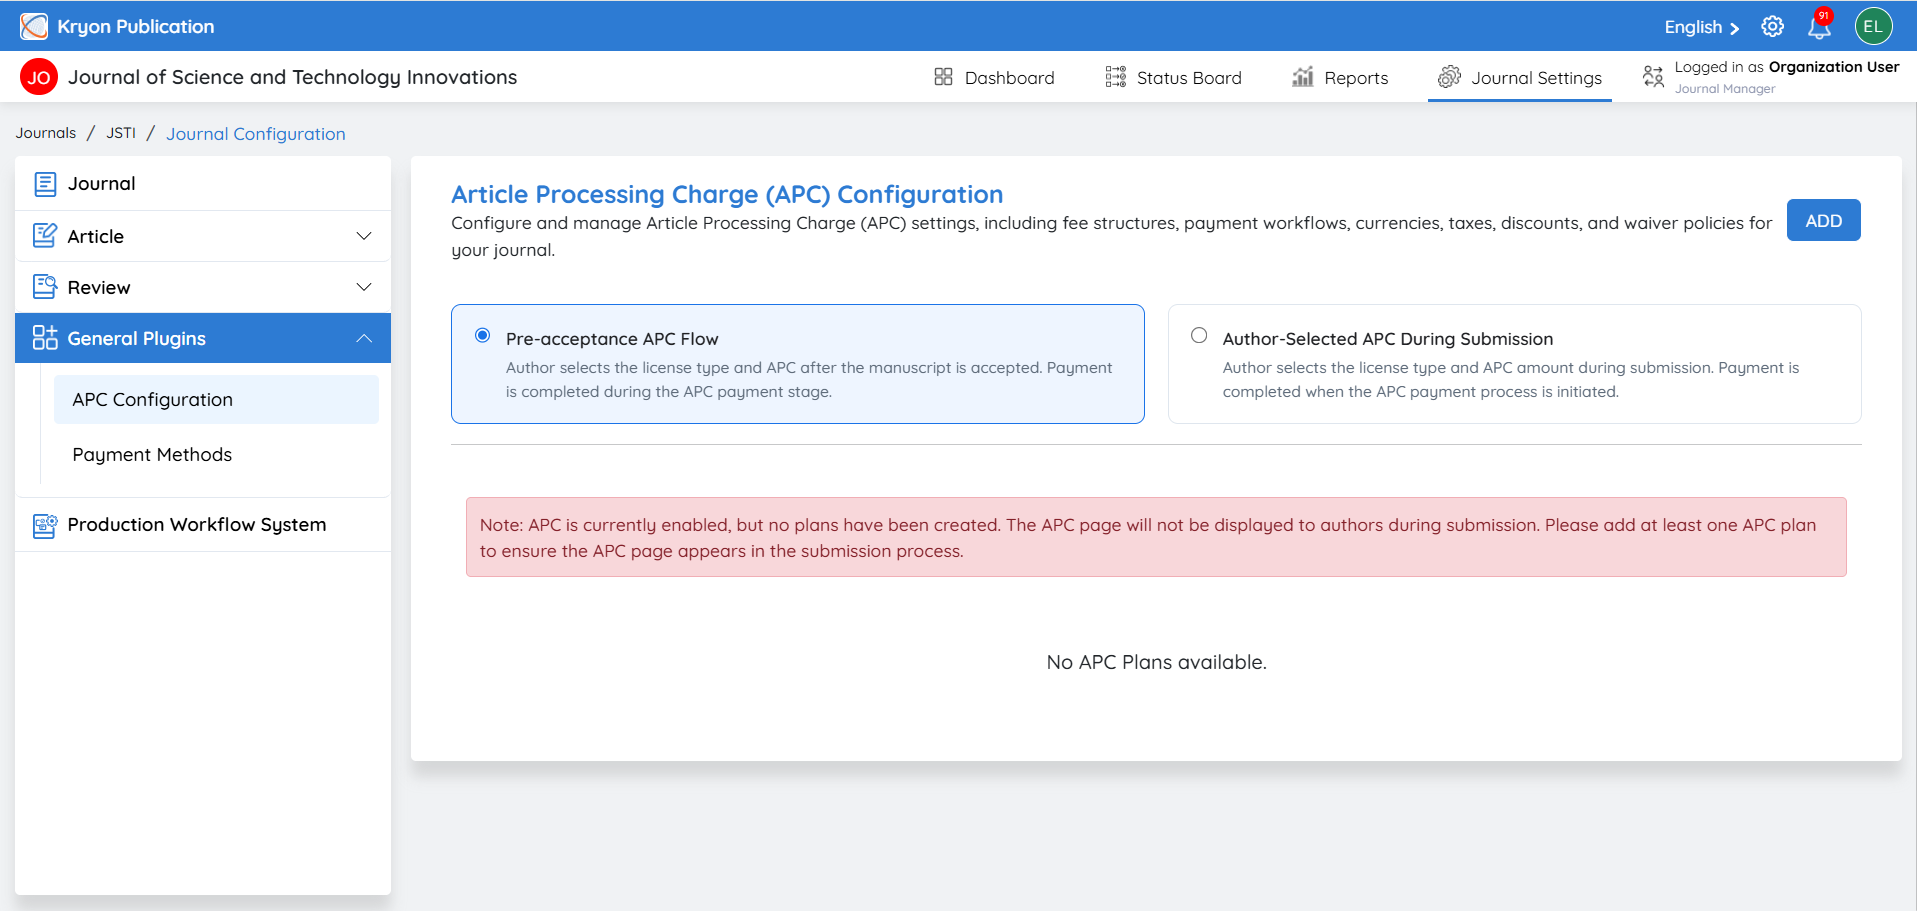Click the Journal Configuration breadcrumb
Image resolution: width=1917 pixels, height=911 pixels.
click(256, 134)
